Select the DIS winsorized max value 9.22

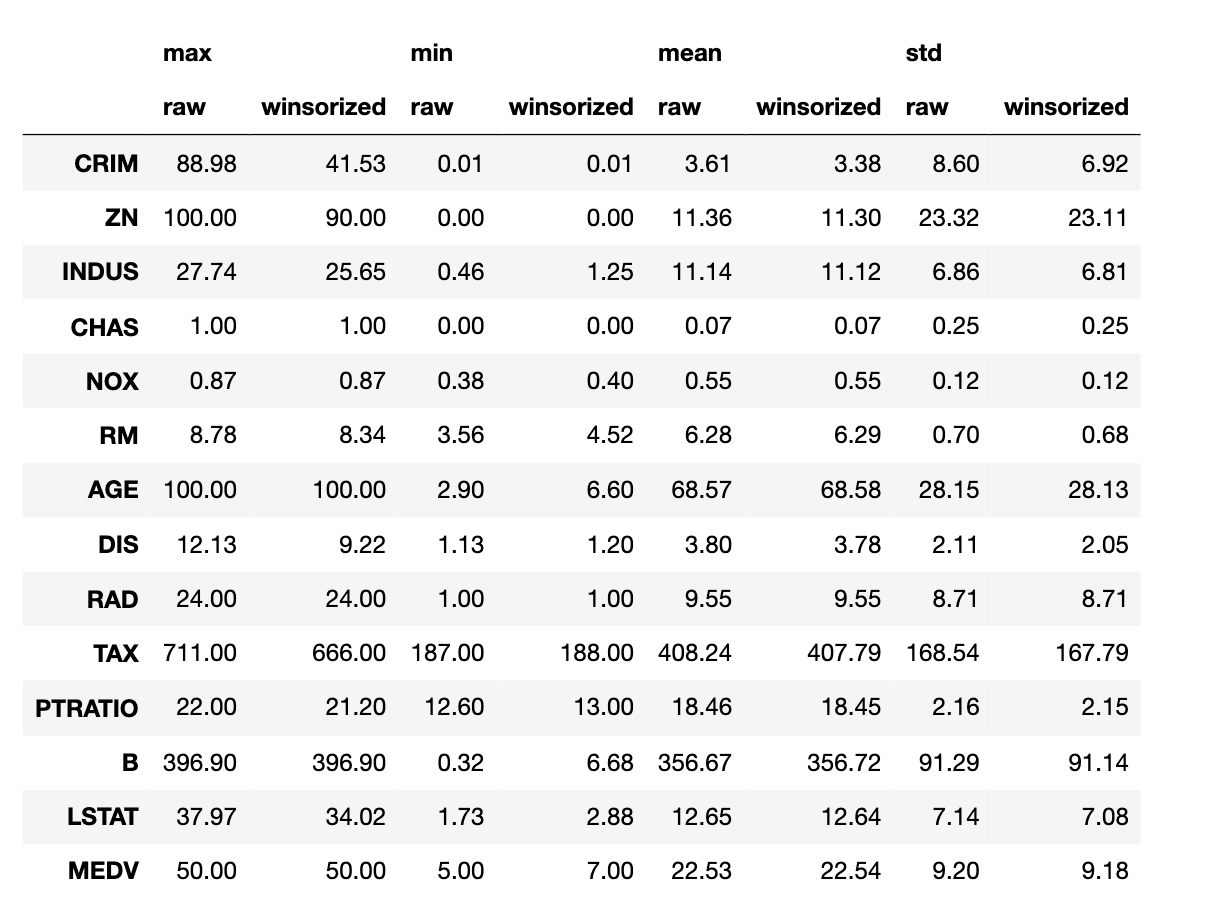[362, 545]
